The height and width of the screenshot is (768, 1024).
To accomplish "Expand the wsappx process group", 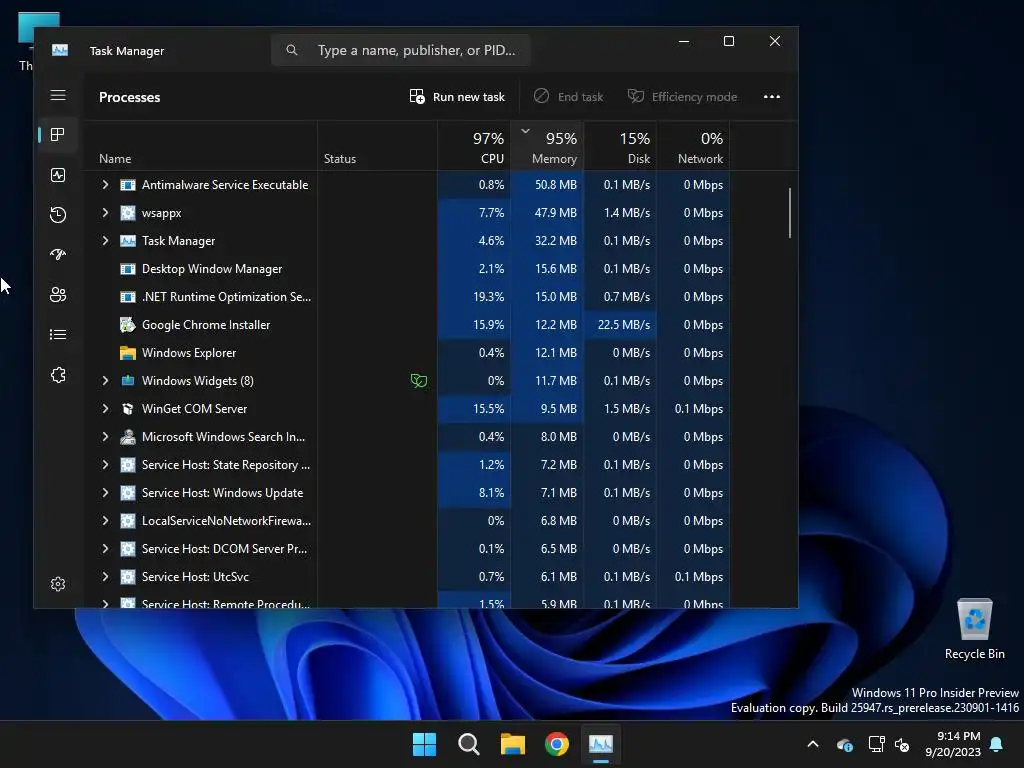I will [105, 213].
